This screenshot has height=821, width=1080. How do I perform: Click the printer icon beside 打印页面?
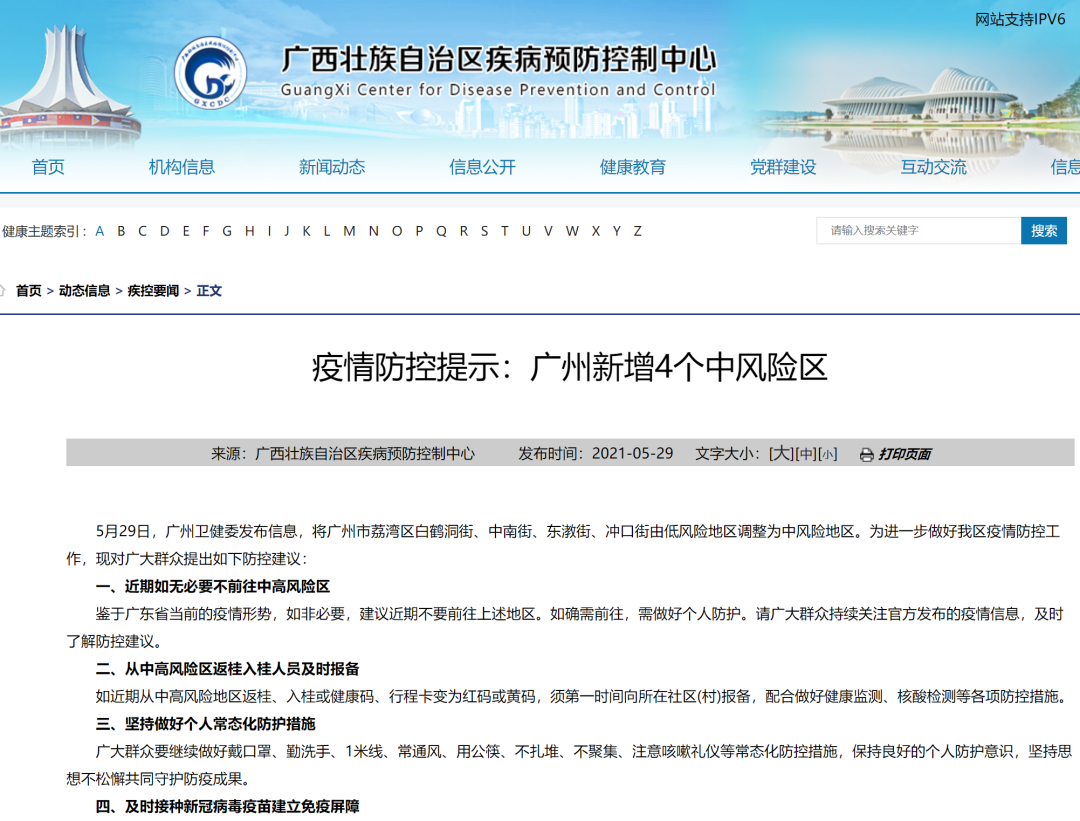coord(866,455)
